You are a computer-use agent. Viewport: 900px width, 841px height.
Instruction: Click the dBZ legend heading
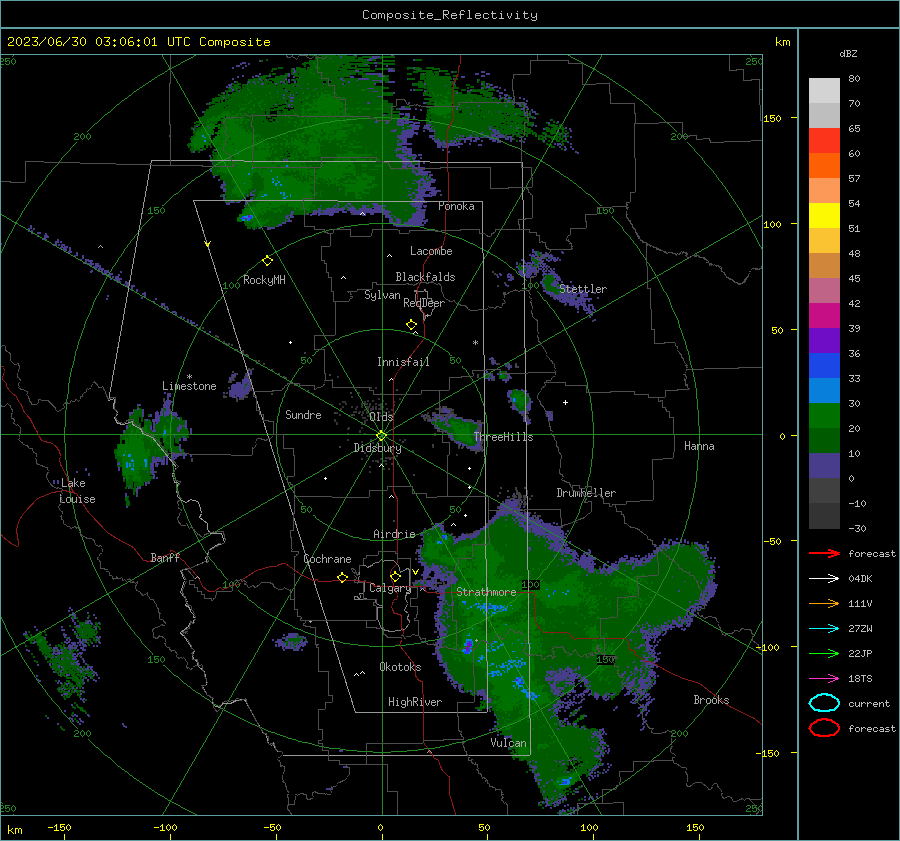pos(848,53)
